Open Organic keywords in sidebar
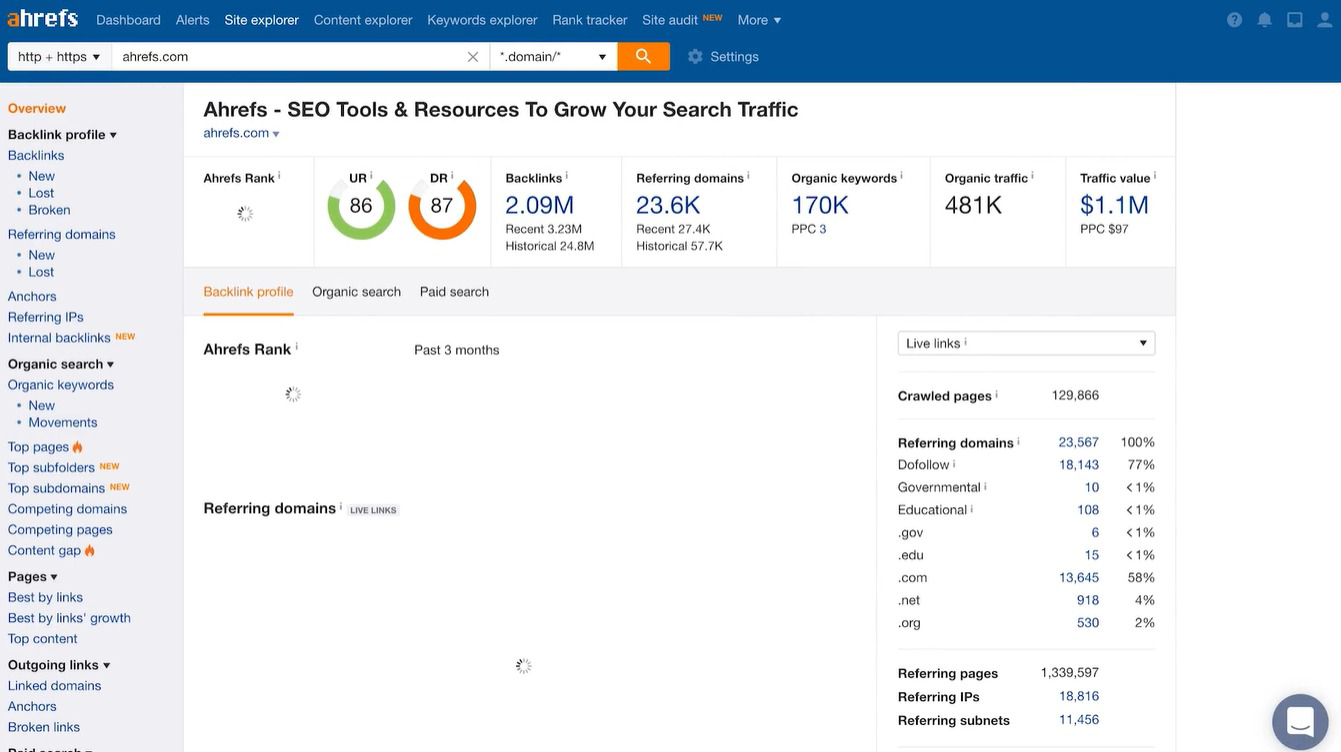Screen dimensions: 1341x752 (x=61, y=385)
